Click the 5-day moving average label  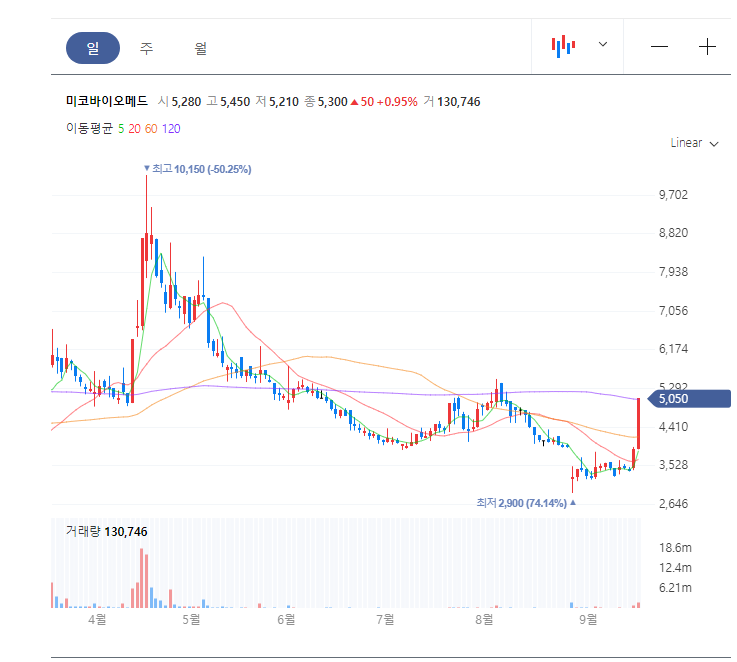pyautogui.click(x=121, y=129)
